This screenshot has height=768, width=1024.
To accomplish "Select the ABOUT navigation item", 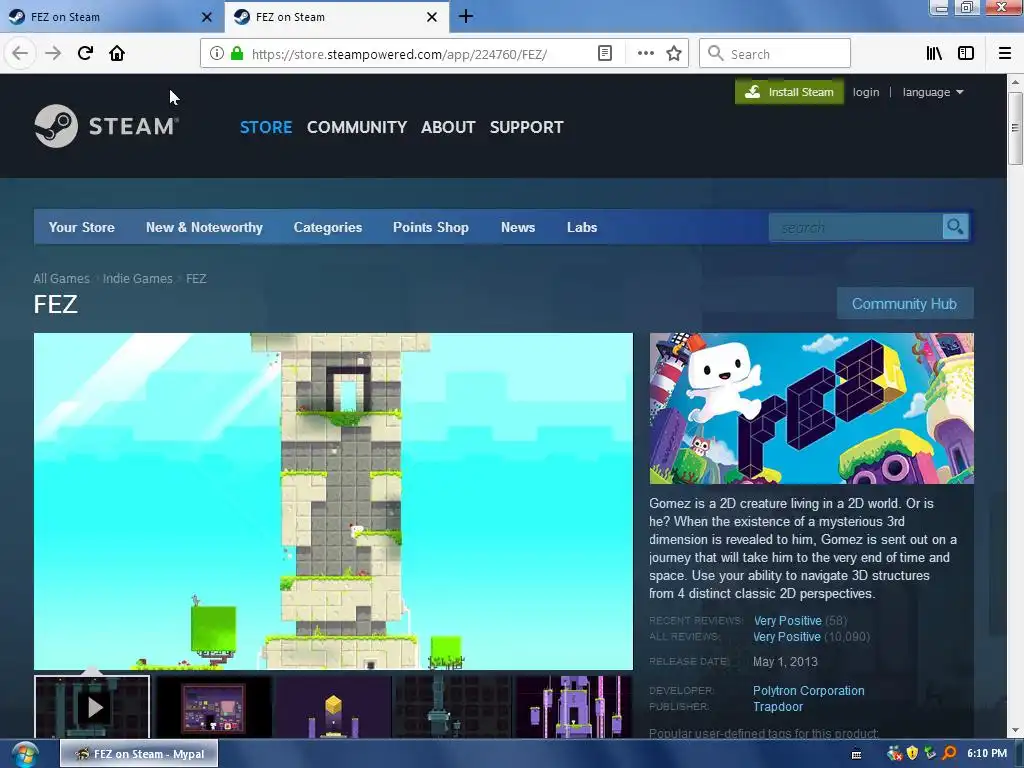I will click(448, 127).
